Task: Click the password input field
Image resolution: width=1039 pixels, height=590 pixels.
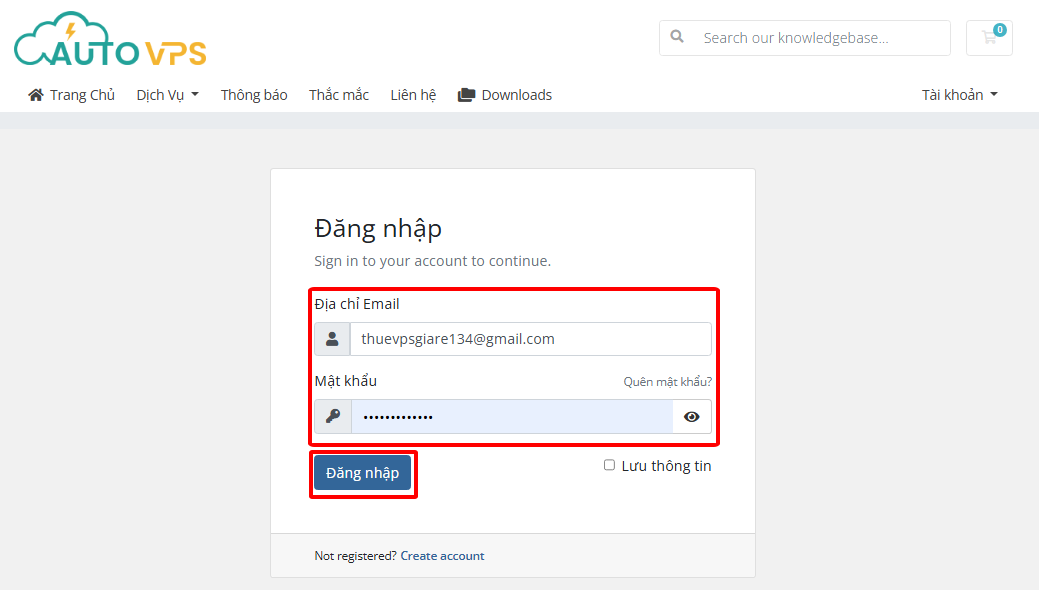Action: point(512,416)
